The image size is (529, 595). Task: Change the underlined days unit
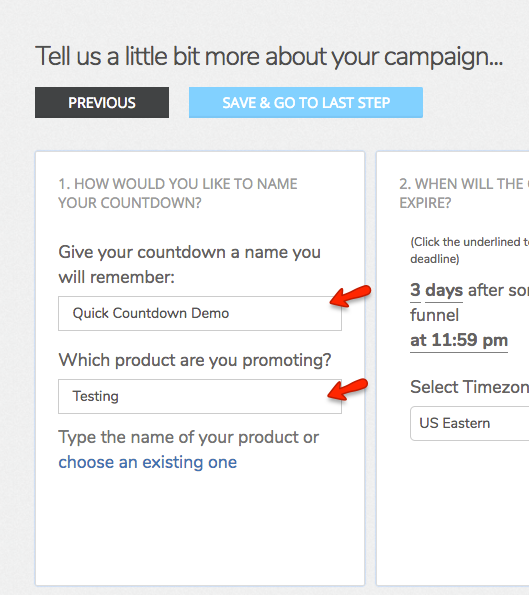pyautogui.click(x=444, y=291)
